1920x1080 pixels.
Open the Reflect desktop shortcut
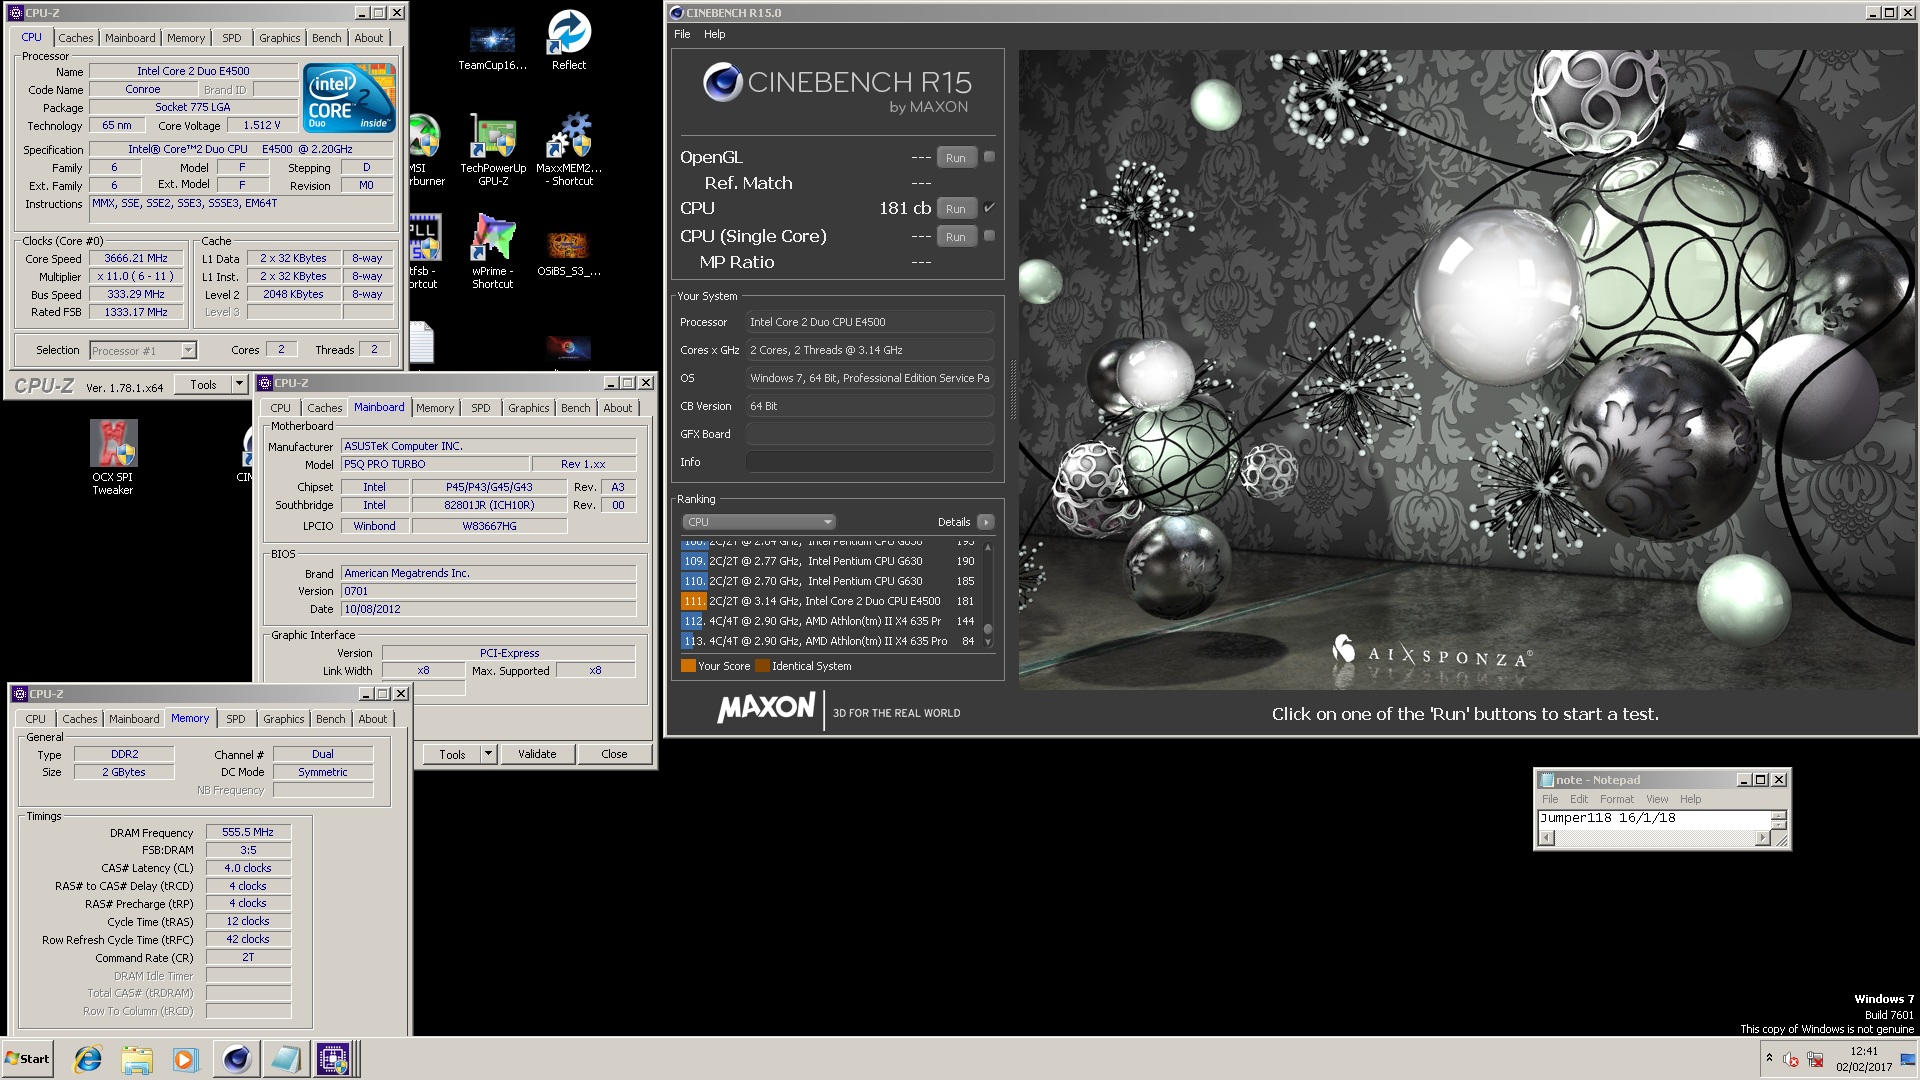tap(568, 40)
